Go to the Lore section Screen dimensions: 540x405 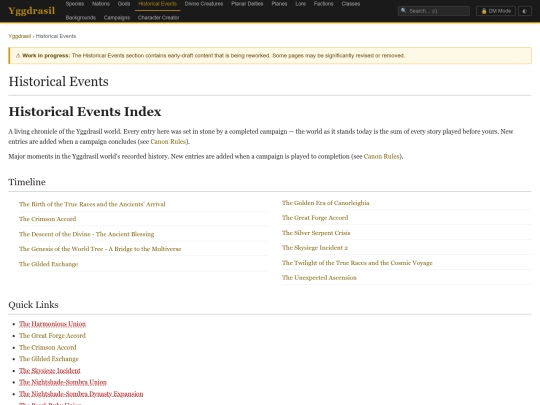point(300,4)
